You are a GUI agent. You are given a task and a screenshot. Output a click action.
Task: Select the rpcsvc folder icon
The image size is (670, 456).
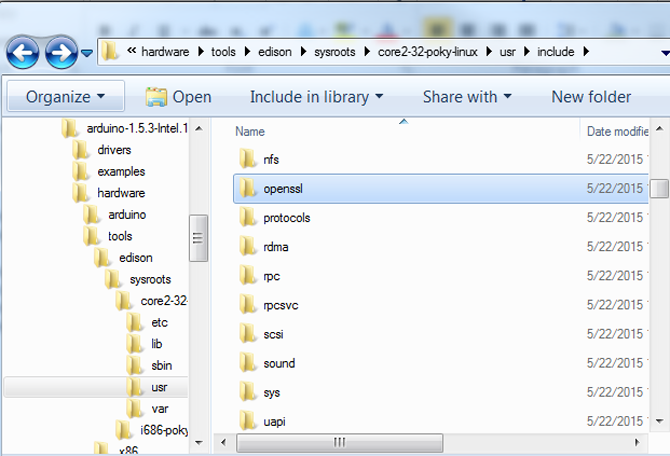(x=247, y=304)
